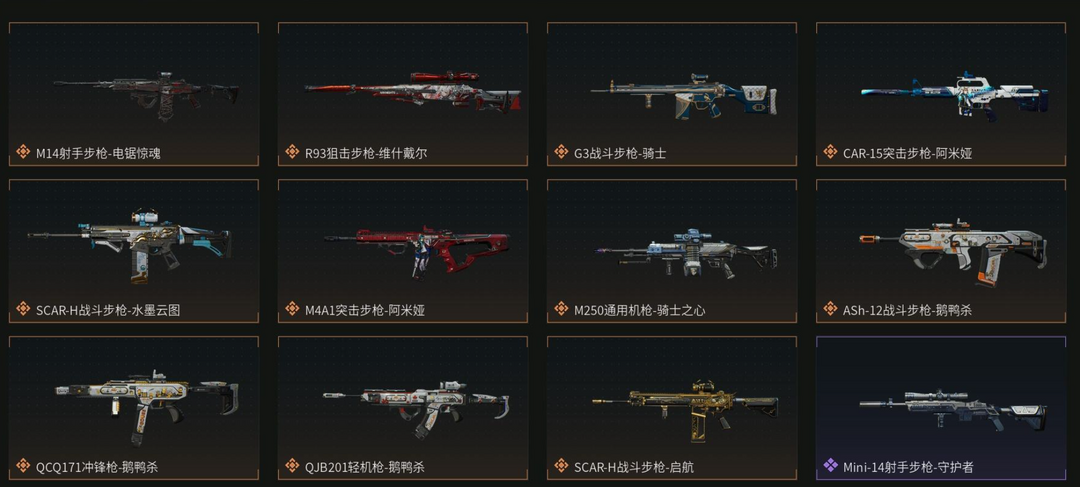Open the ASh-12战斗步枪-鹅鸭杀 label
The height and width of the screenshot is (487, 1080).
[907, 310]
